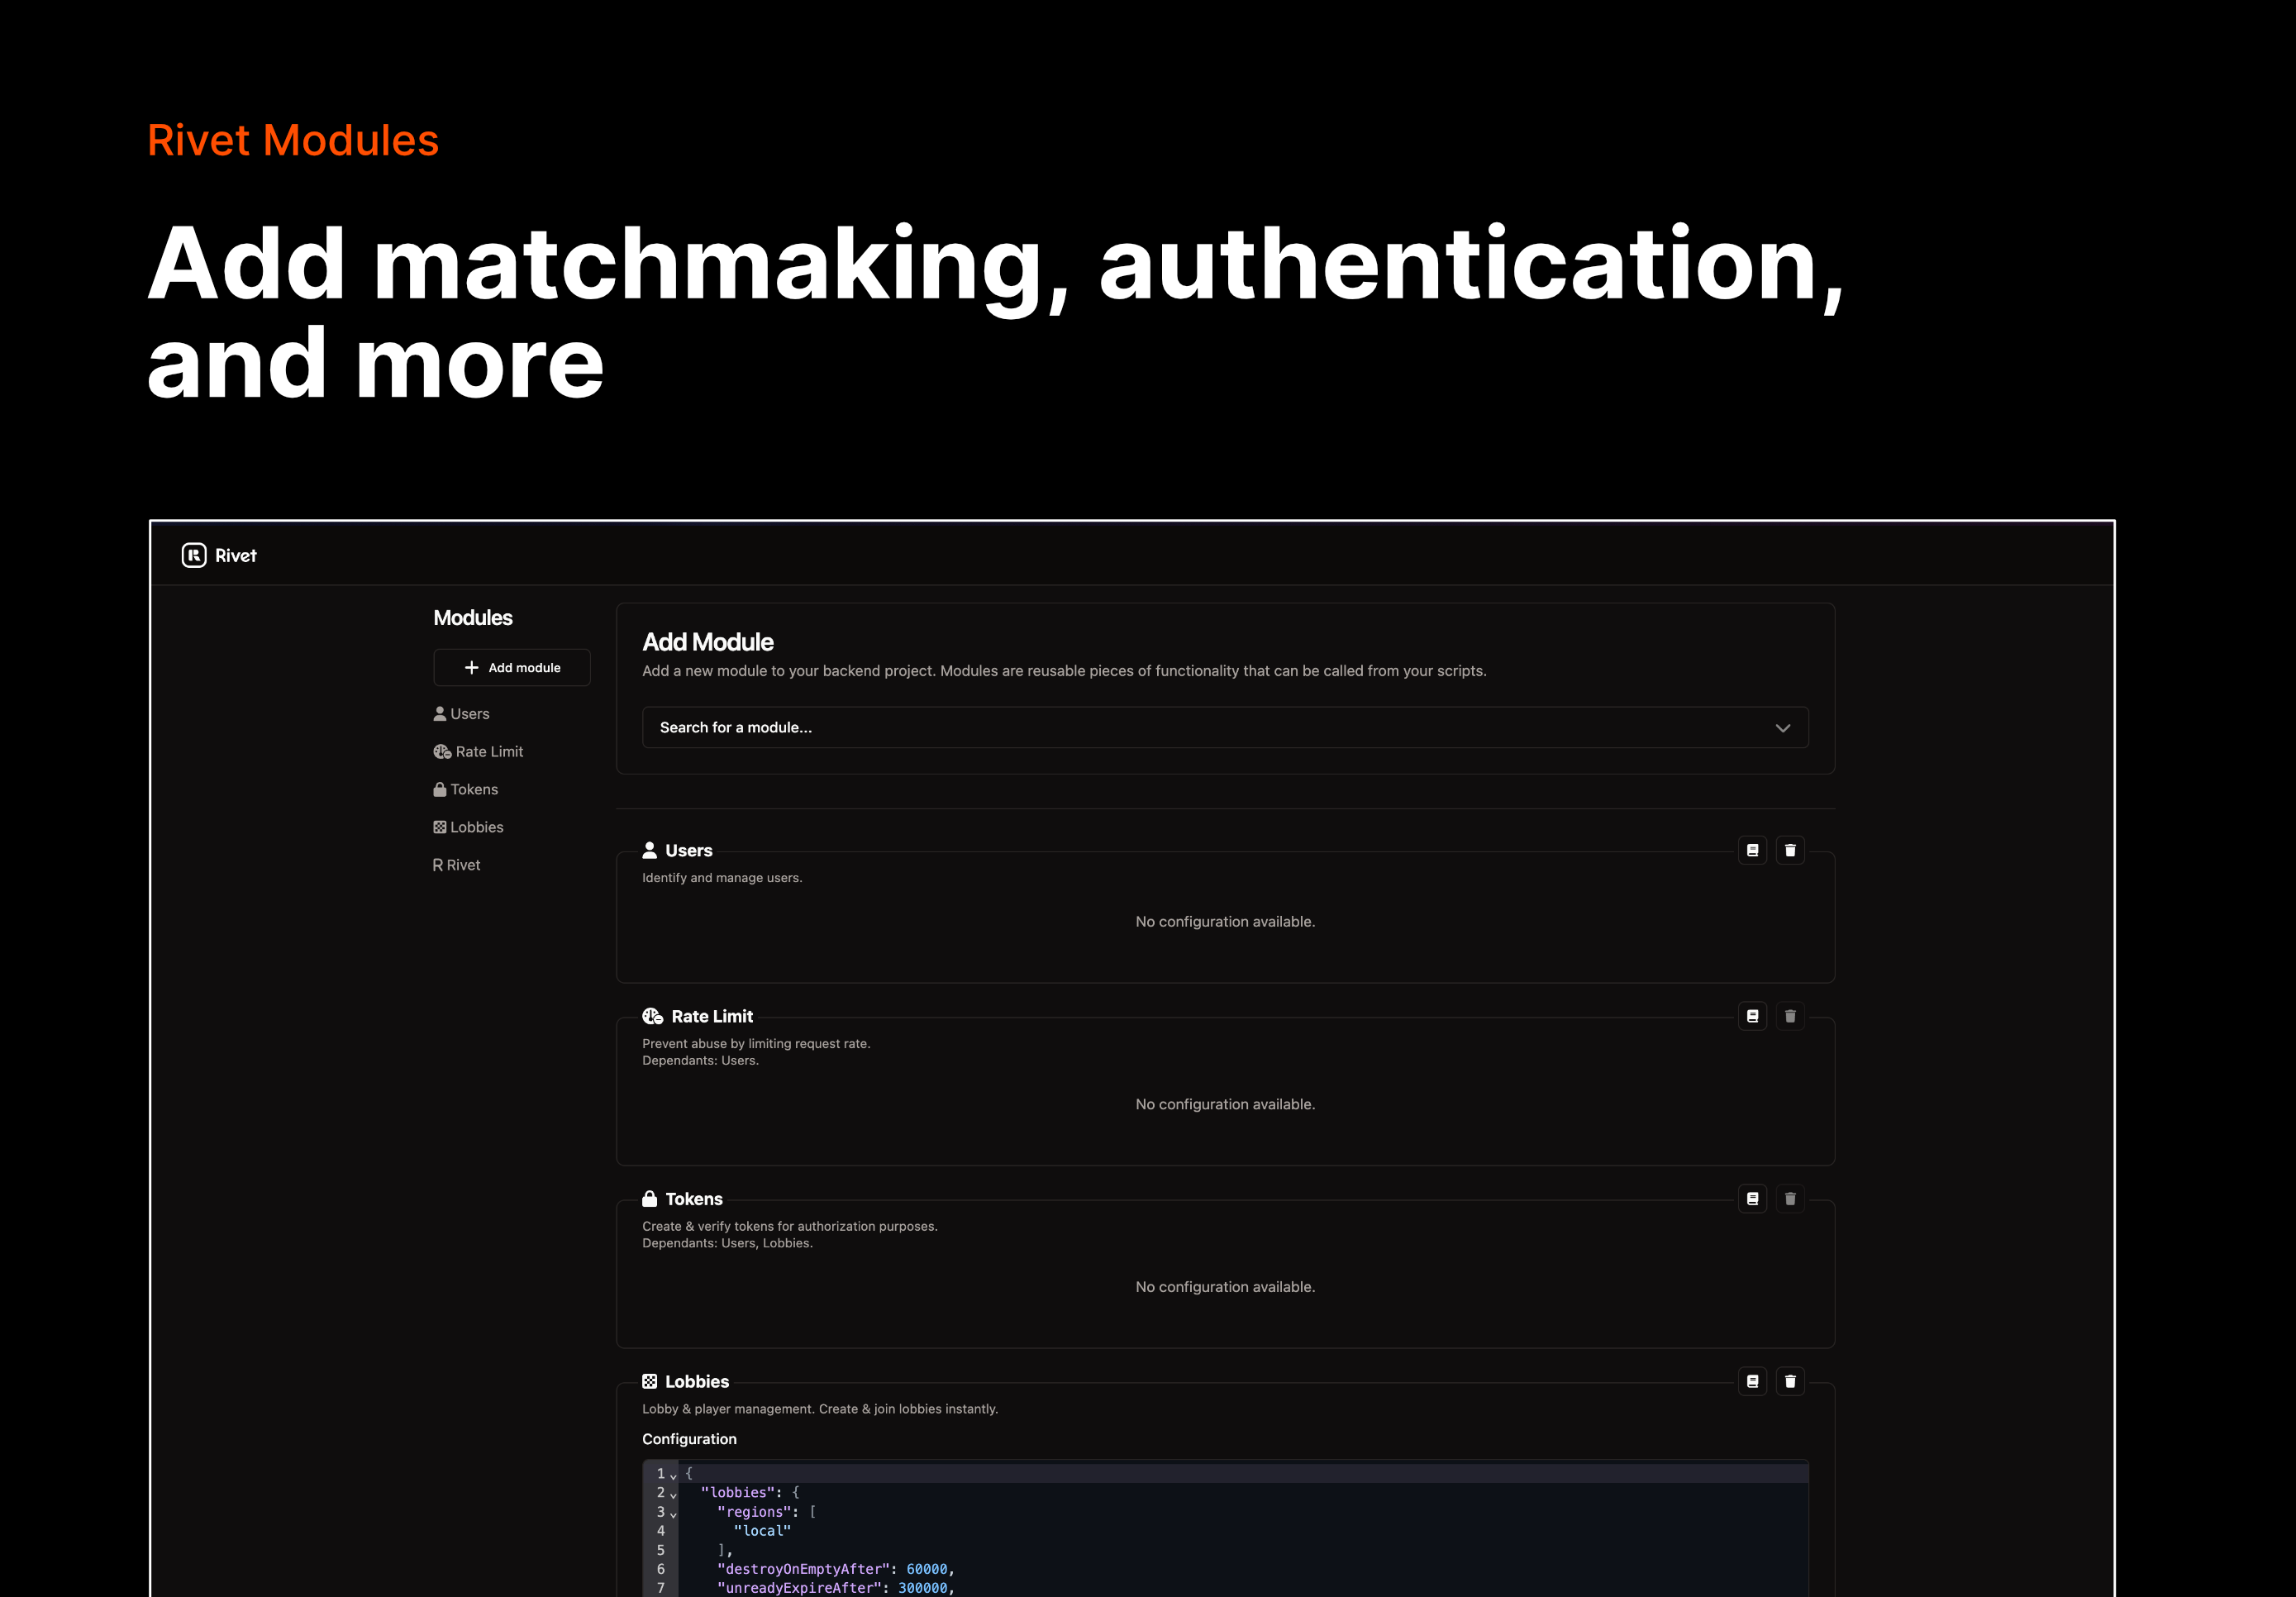Screen dimensions: 2296x1597
Task: Click the Users card person icon
Action: [650, 850]
